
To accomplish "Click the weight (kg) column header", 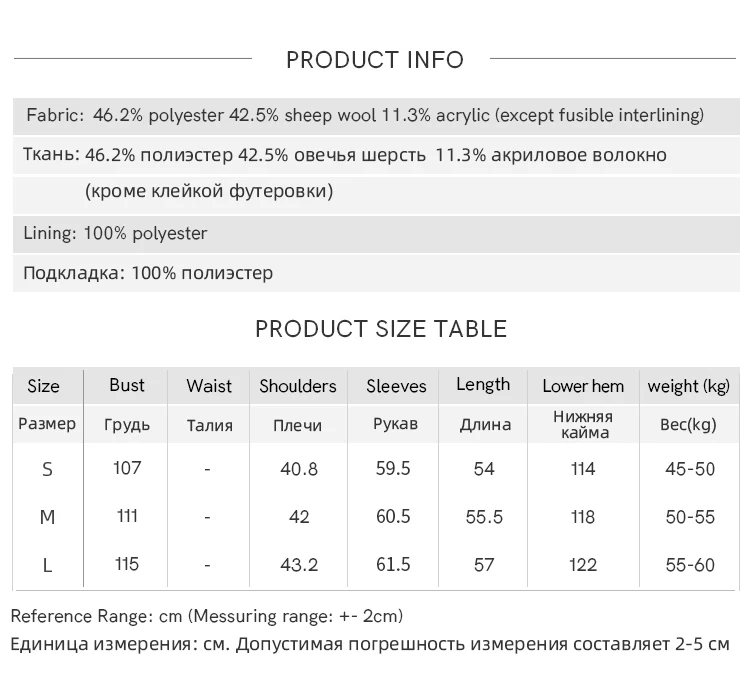I will pyautogui.click(x=689, y=386).
